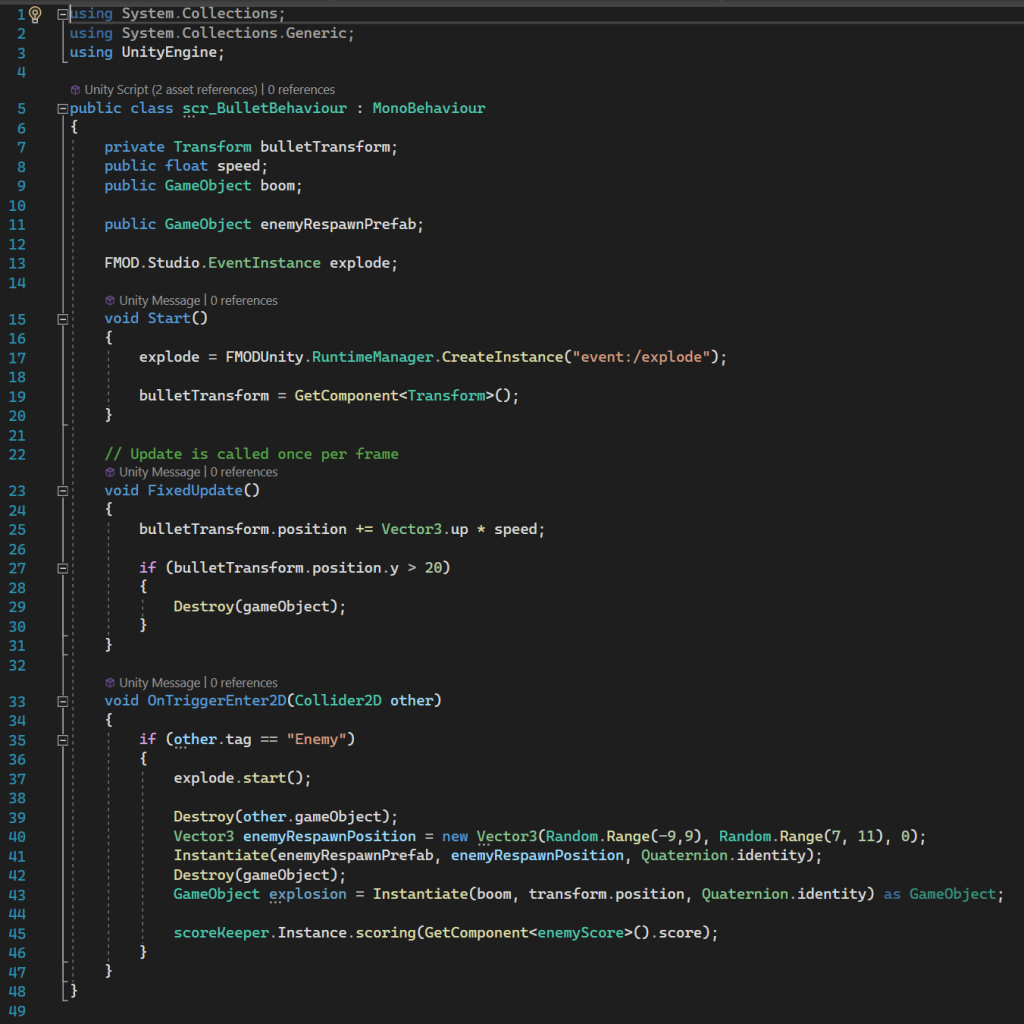Click "0 references" above the class declaration
The width and height of the screenshot is (1024, 1024).
[x=300, y=90]
